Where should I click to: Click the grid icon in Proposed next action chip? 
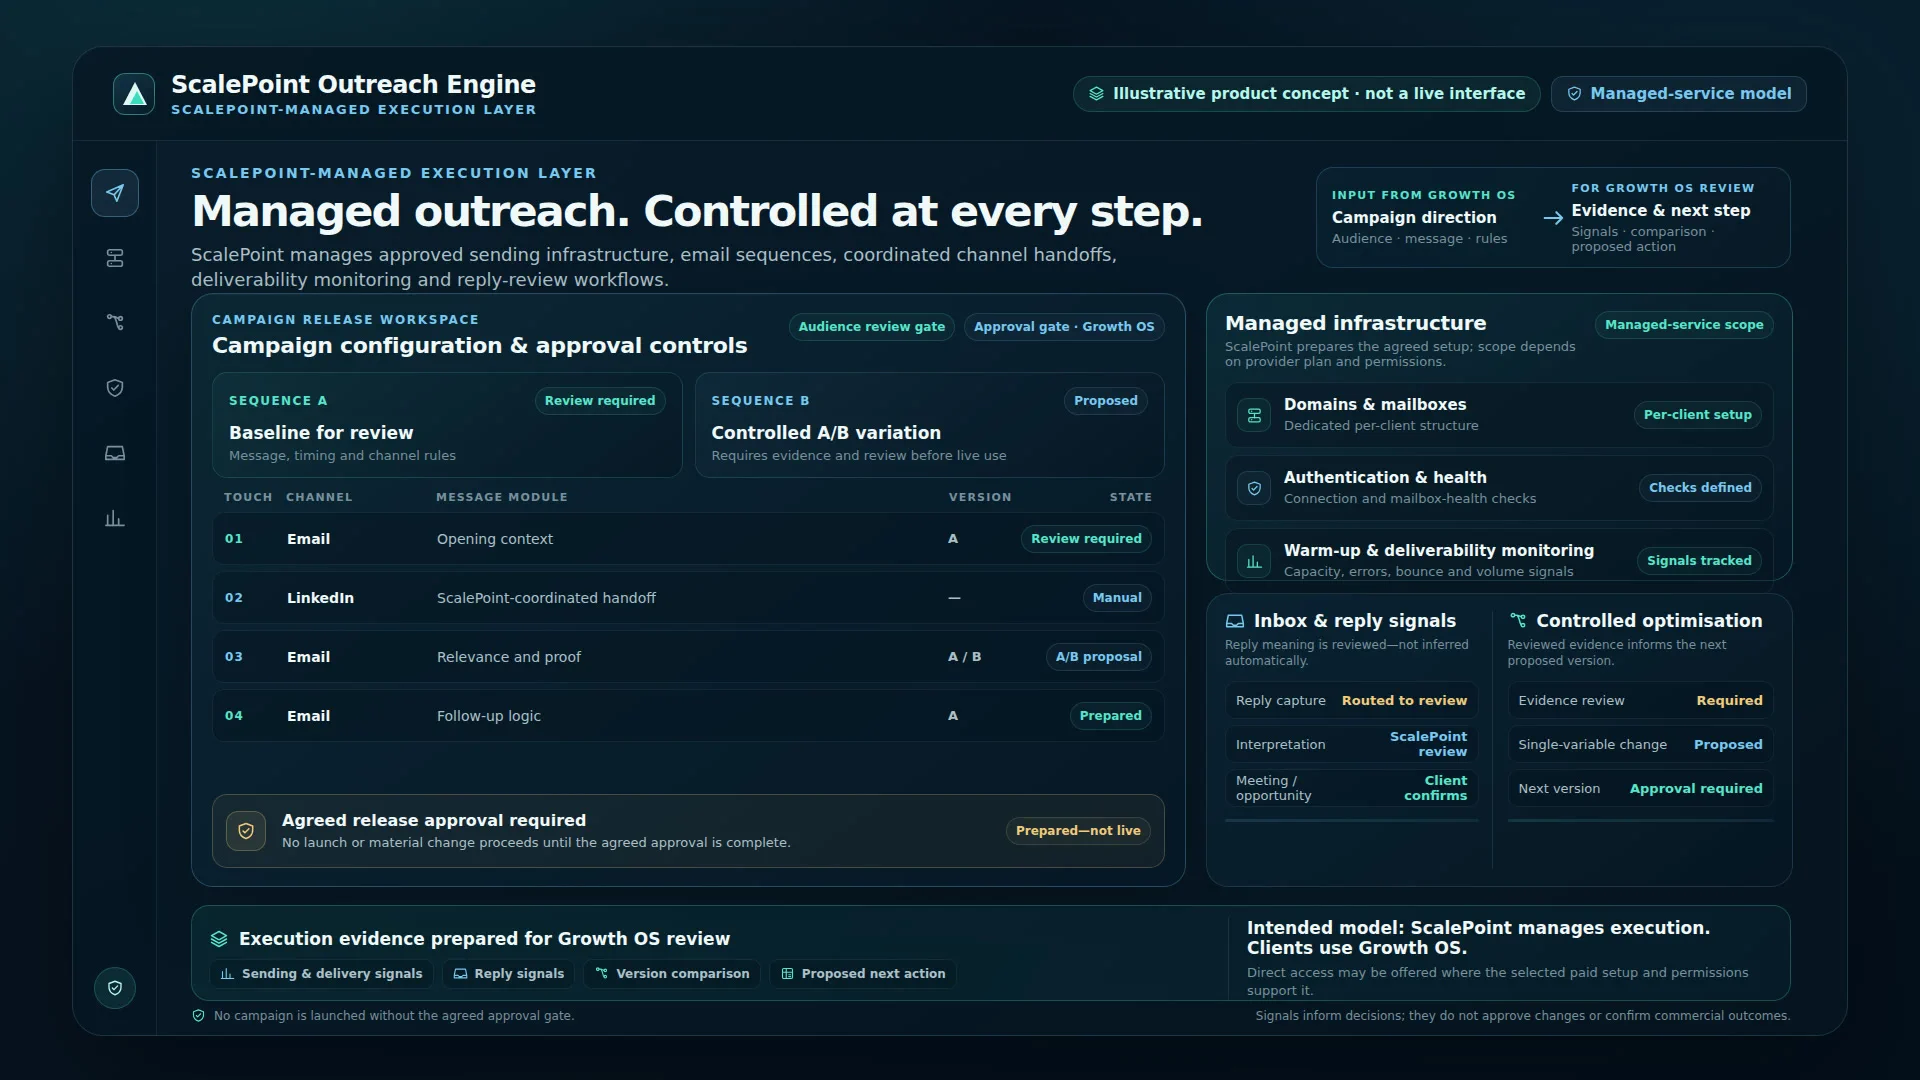pyautogui.click(x=787, y=974)
